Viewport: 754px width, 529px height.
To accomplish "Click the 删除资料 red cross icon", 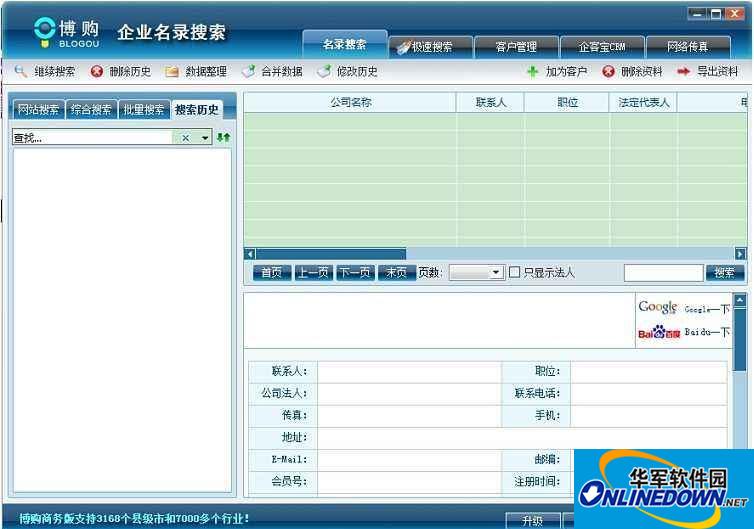I will (608, 72).
